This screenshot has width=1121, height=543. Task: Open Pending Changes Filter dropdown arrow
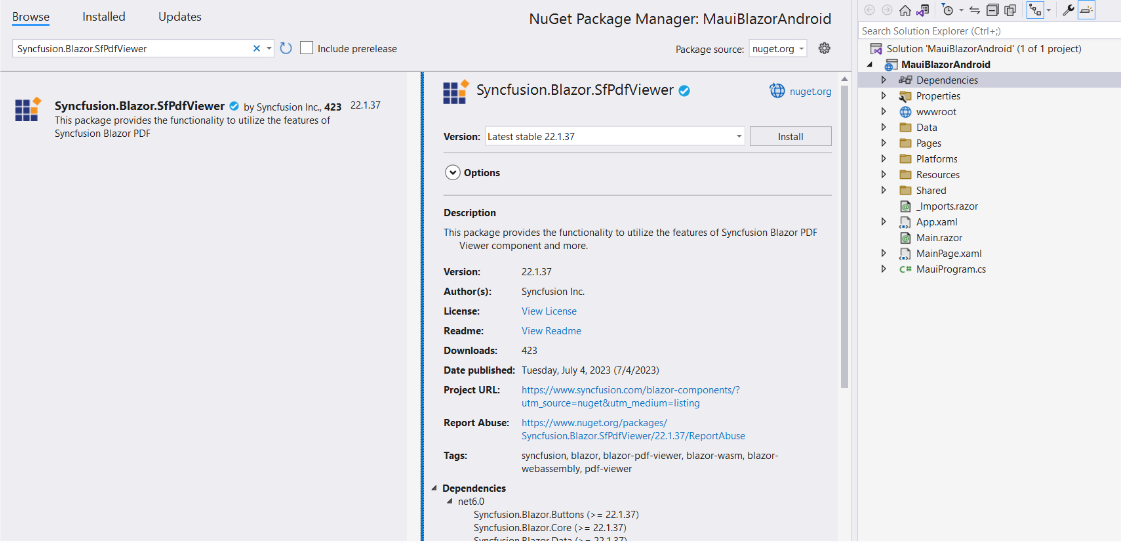961,10
